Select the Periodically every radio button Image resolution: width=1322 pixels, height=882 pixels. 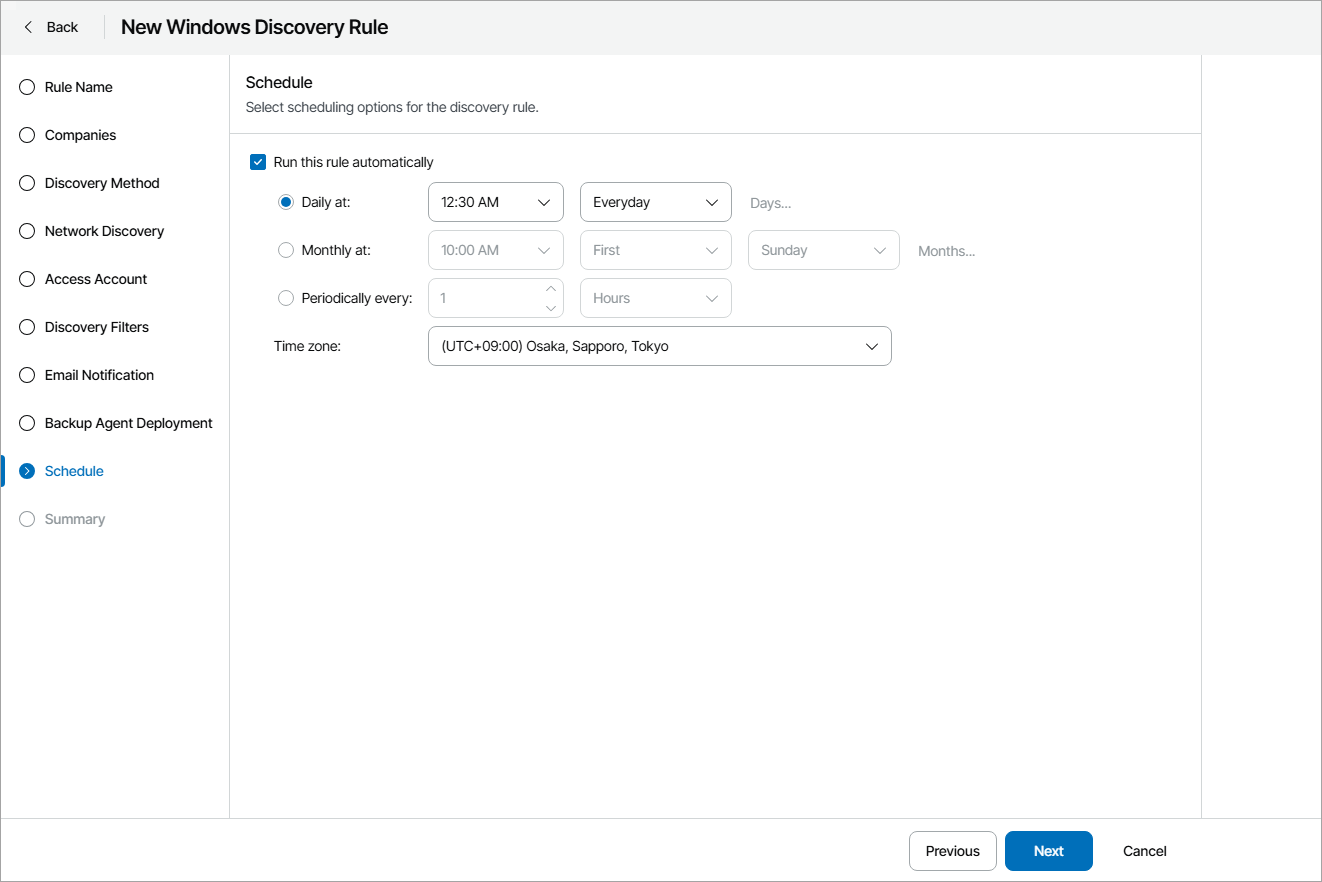point(286,298)
